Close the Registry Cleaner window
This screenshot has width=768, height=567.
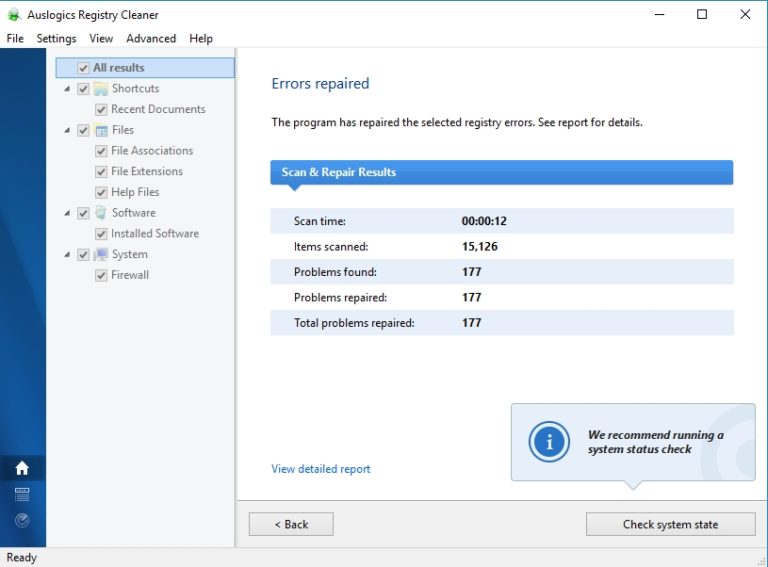pyautogui.click(x=745, y=15)
